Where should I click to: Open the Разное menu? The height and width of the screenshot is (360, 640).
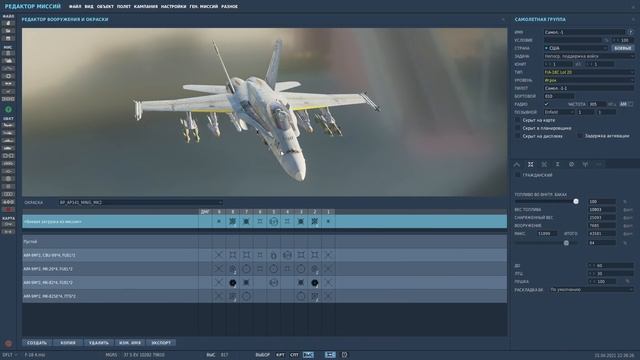click(229, 7)
